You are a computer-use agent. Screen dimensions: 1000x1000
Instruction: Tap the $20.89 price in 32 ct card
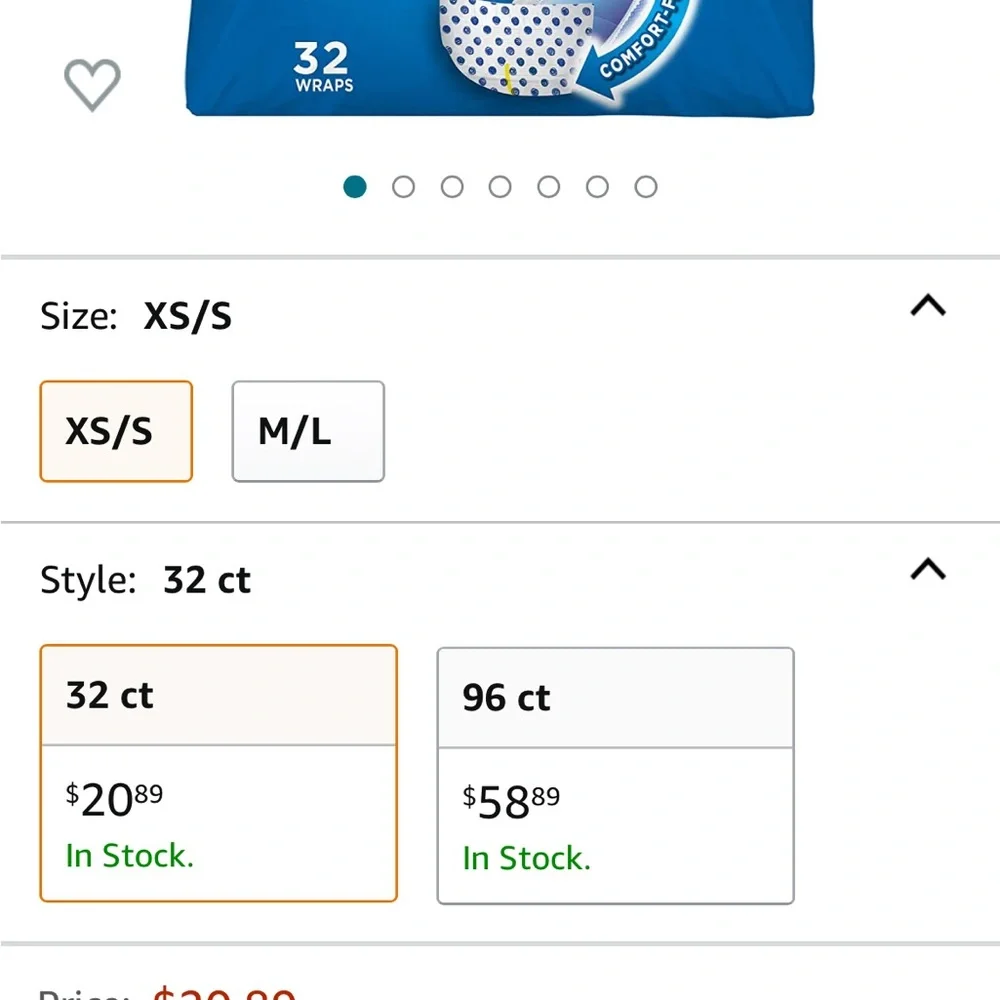tap(115, 800)
